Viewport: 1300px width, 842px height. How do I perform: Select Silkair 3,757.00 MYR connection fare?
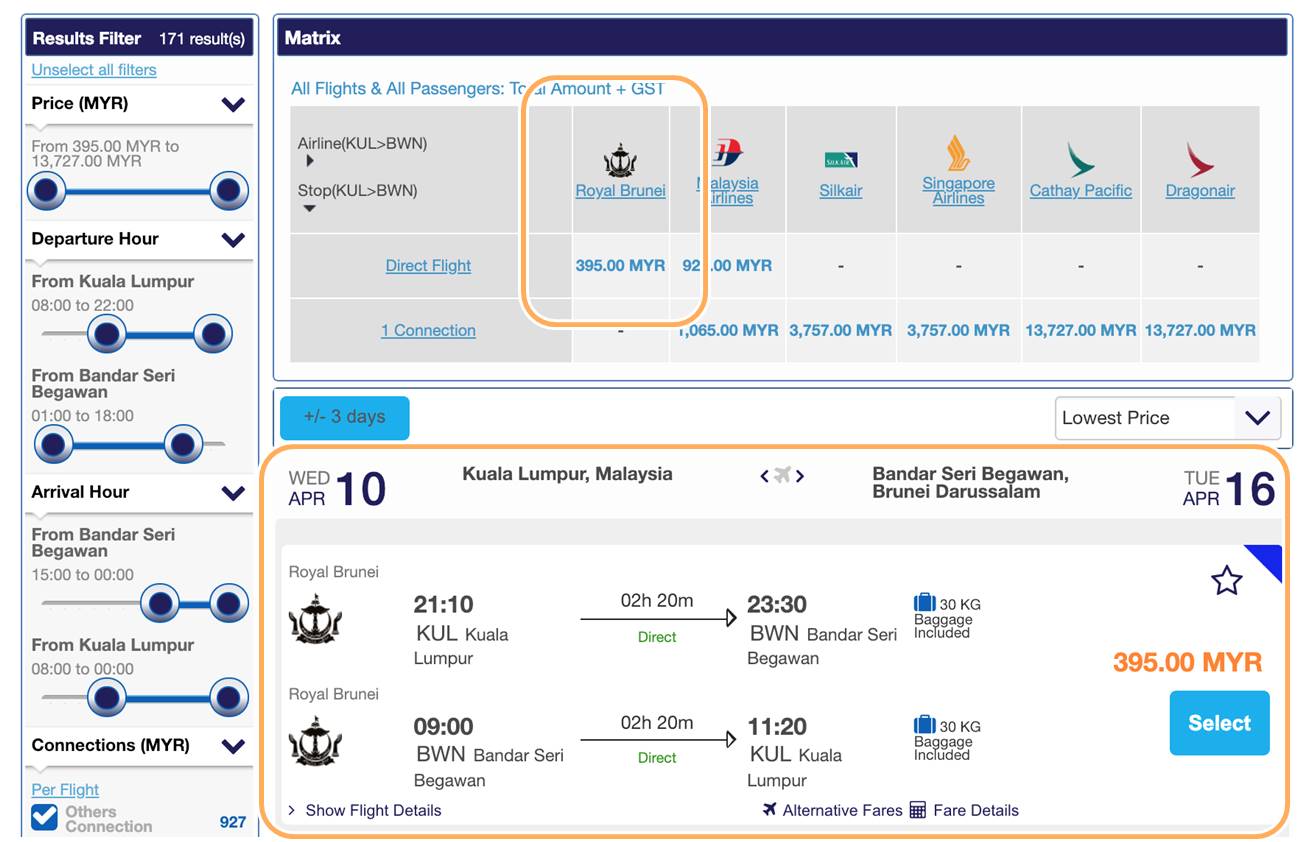pos(841,330)
